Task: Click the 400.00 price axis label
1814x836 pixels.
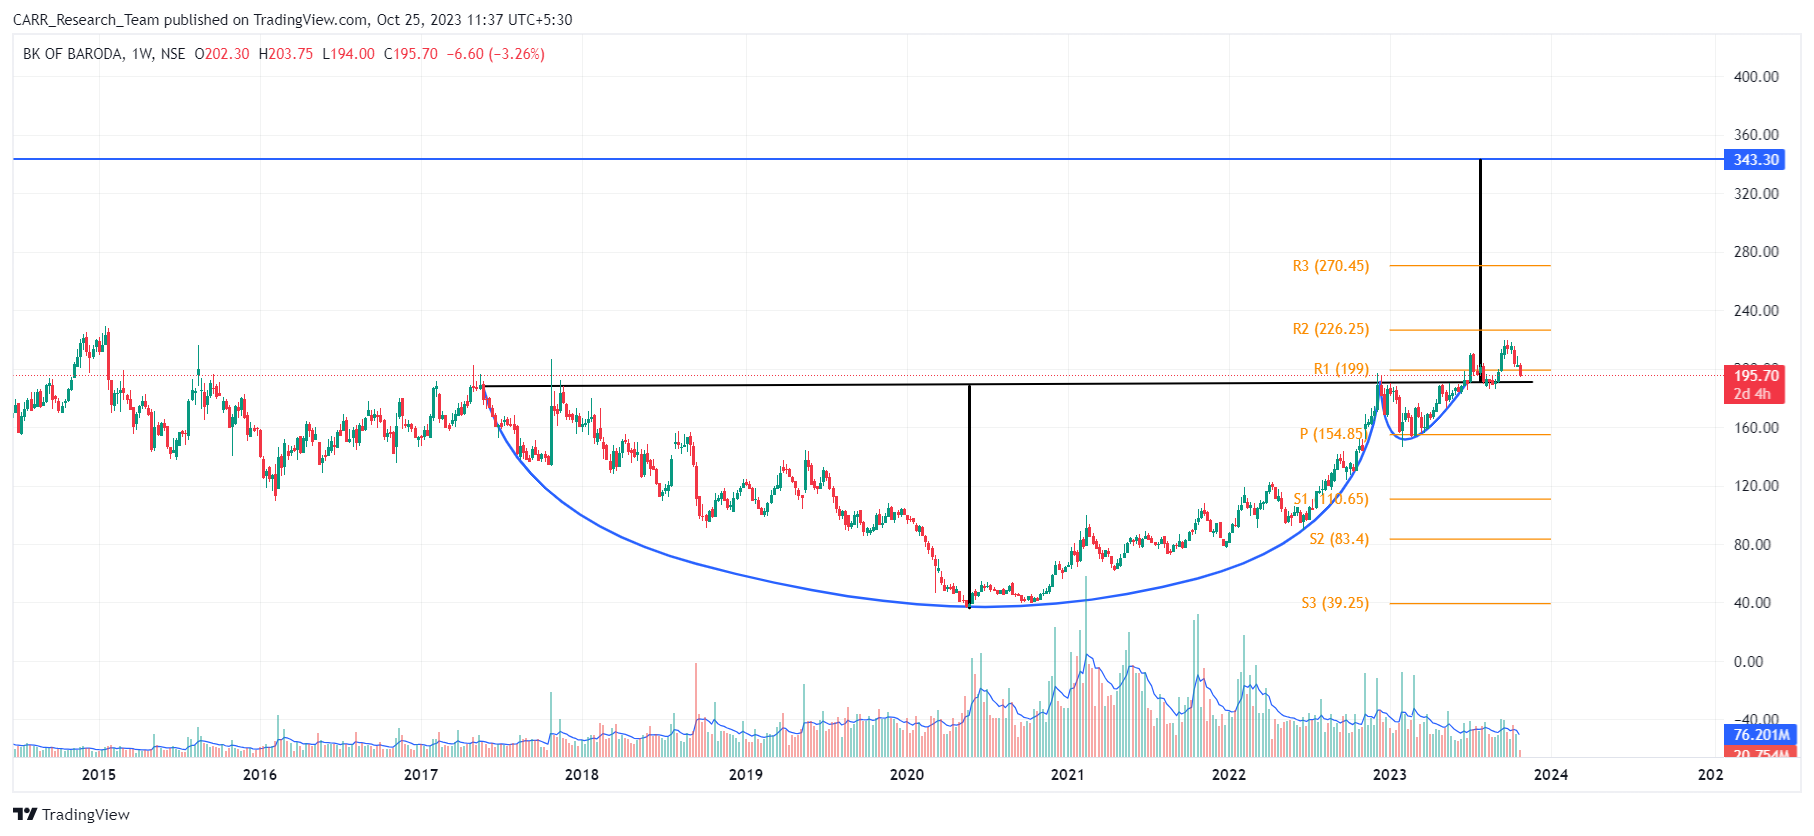Action: [1756, 77]
